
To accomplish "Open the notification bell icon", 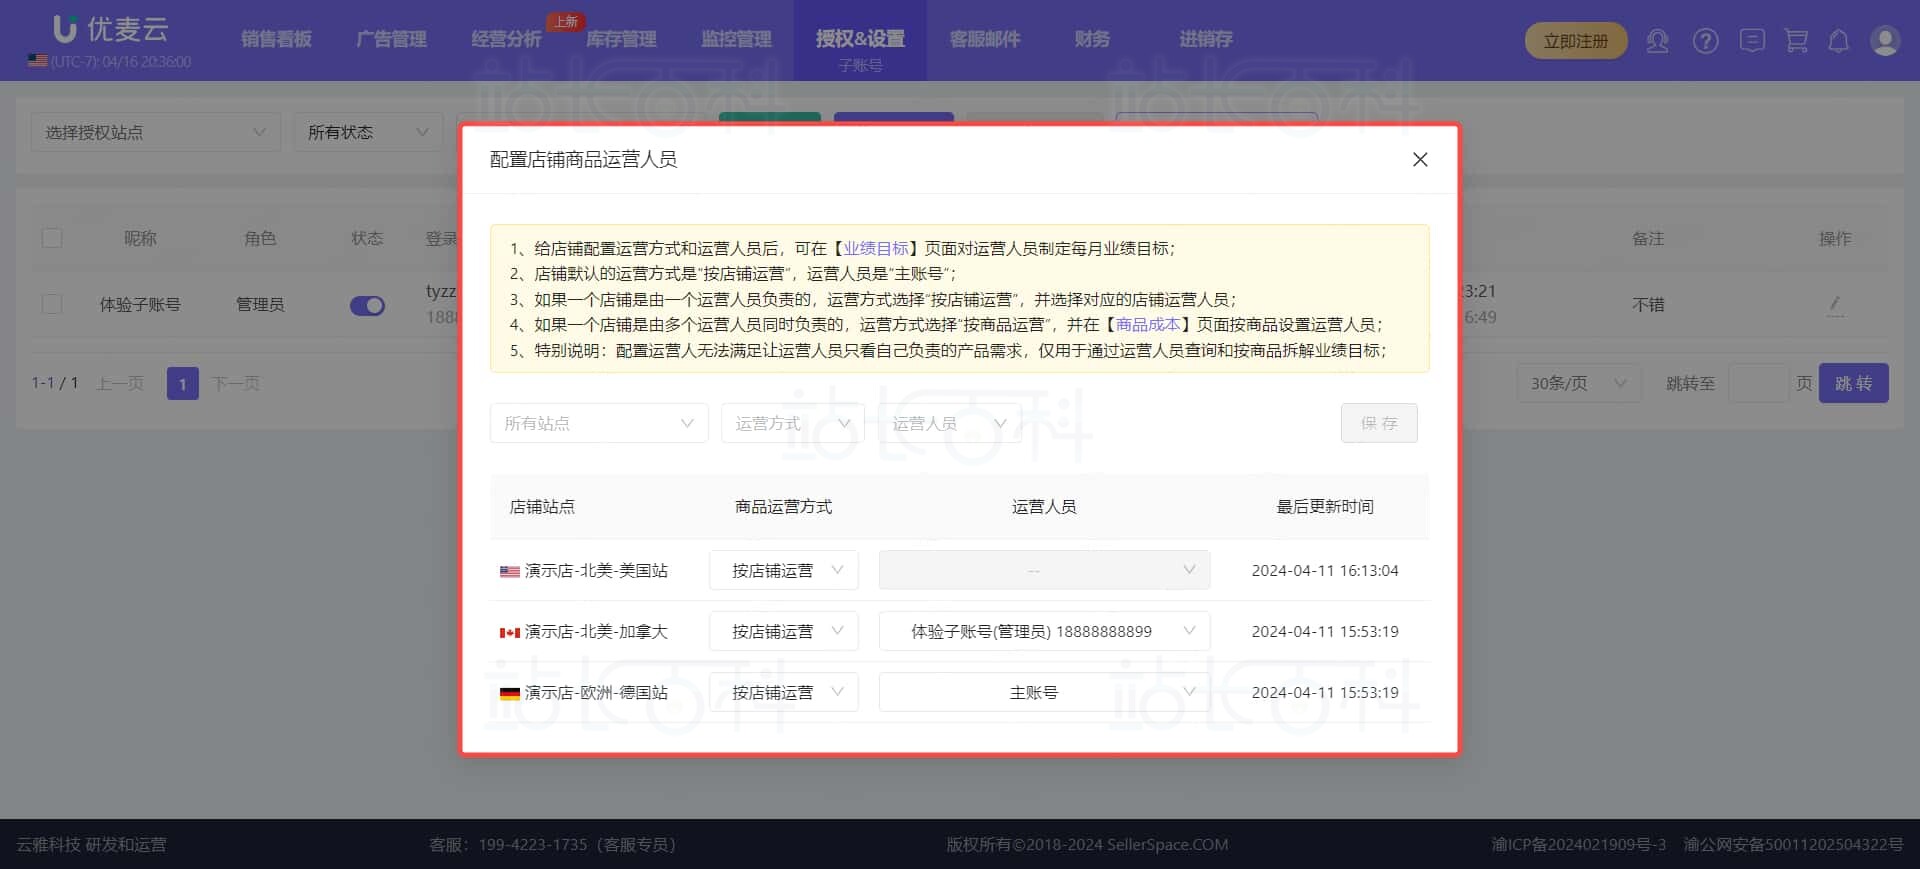I will click(x=1838, y=41).
